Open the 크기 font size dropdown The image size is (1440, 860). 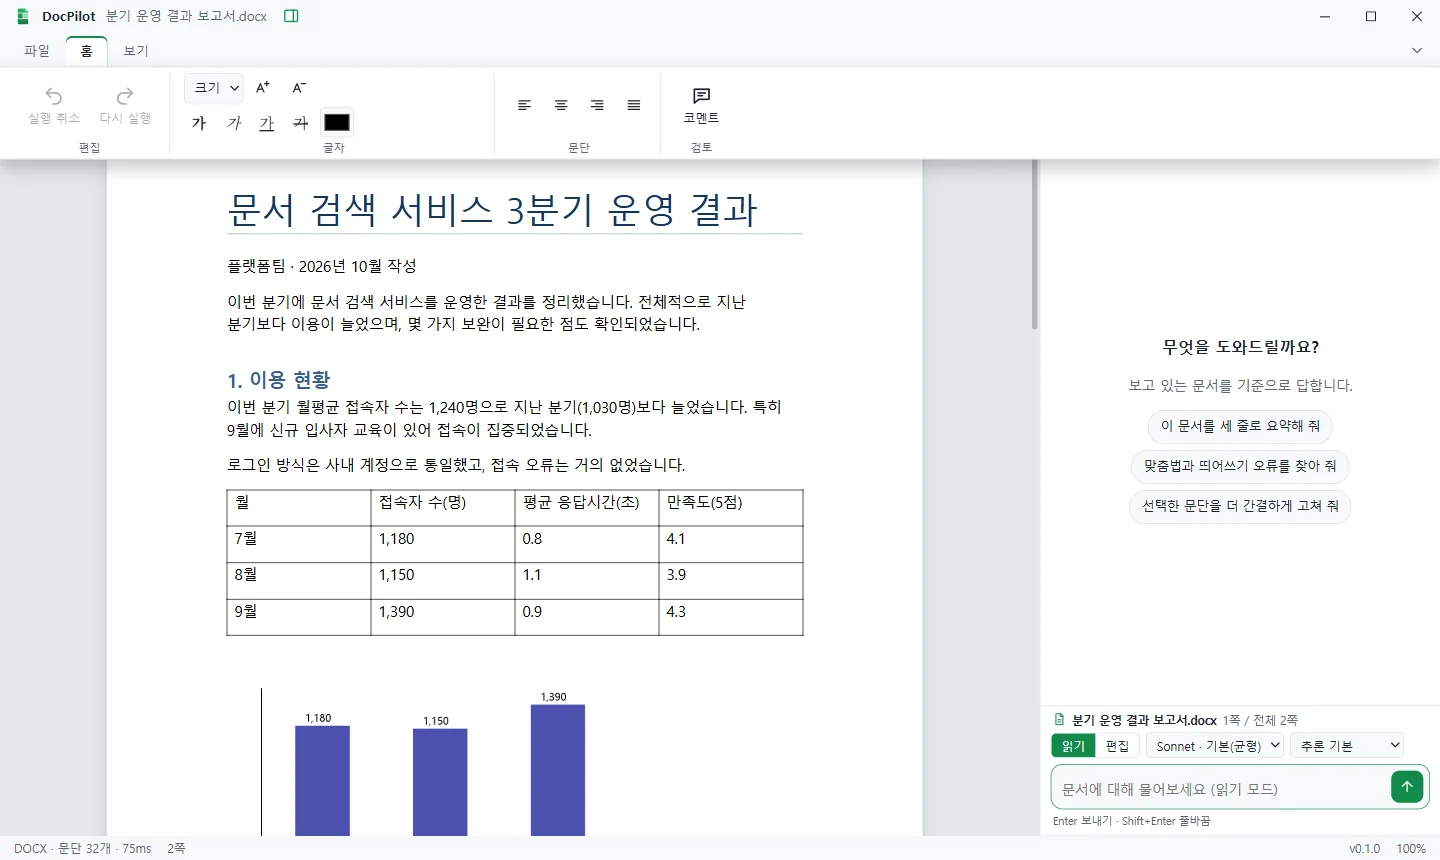(214, 88)
